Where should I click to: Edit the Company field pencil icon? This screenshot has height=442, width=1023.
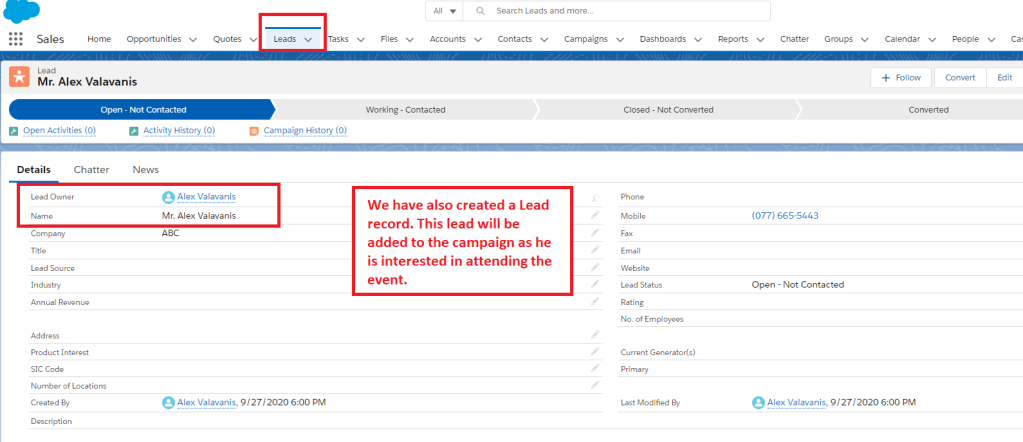tap(595, 233)
